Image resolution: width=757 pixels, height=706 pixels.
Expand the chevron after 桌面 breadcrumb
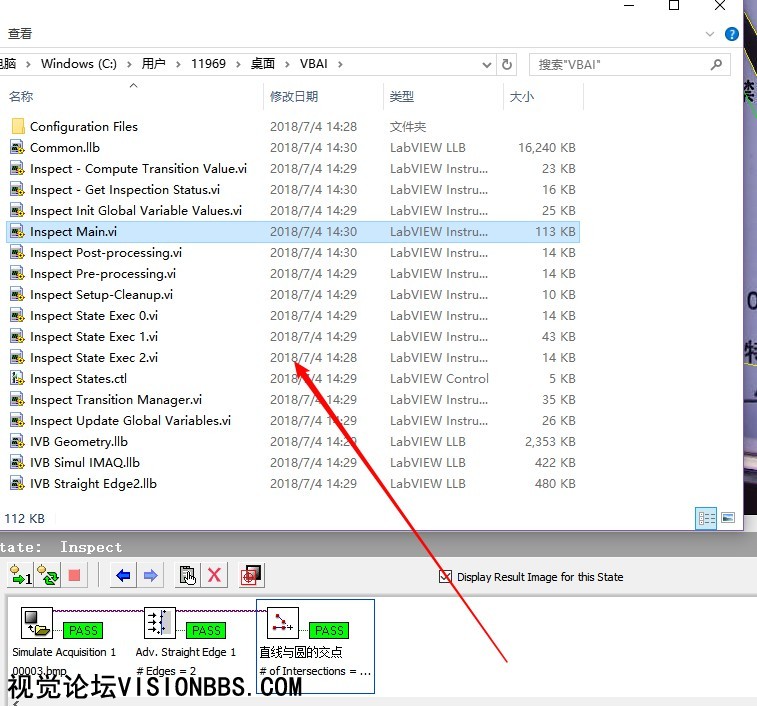(x=287, y=64)
